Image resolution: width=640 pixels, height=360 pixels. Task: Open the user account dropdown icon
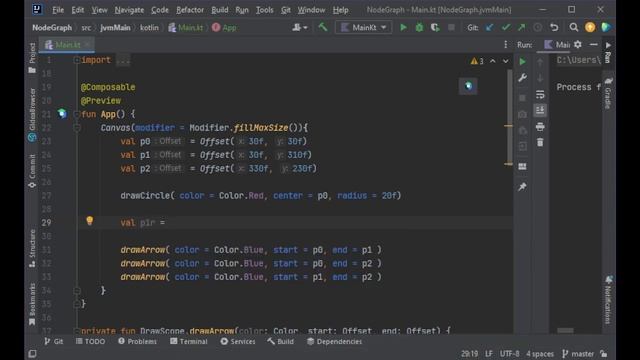tap(300, 27)
